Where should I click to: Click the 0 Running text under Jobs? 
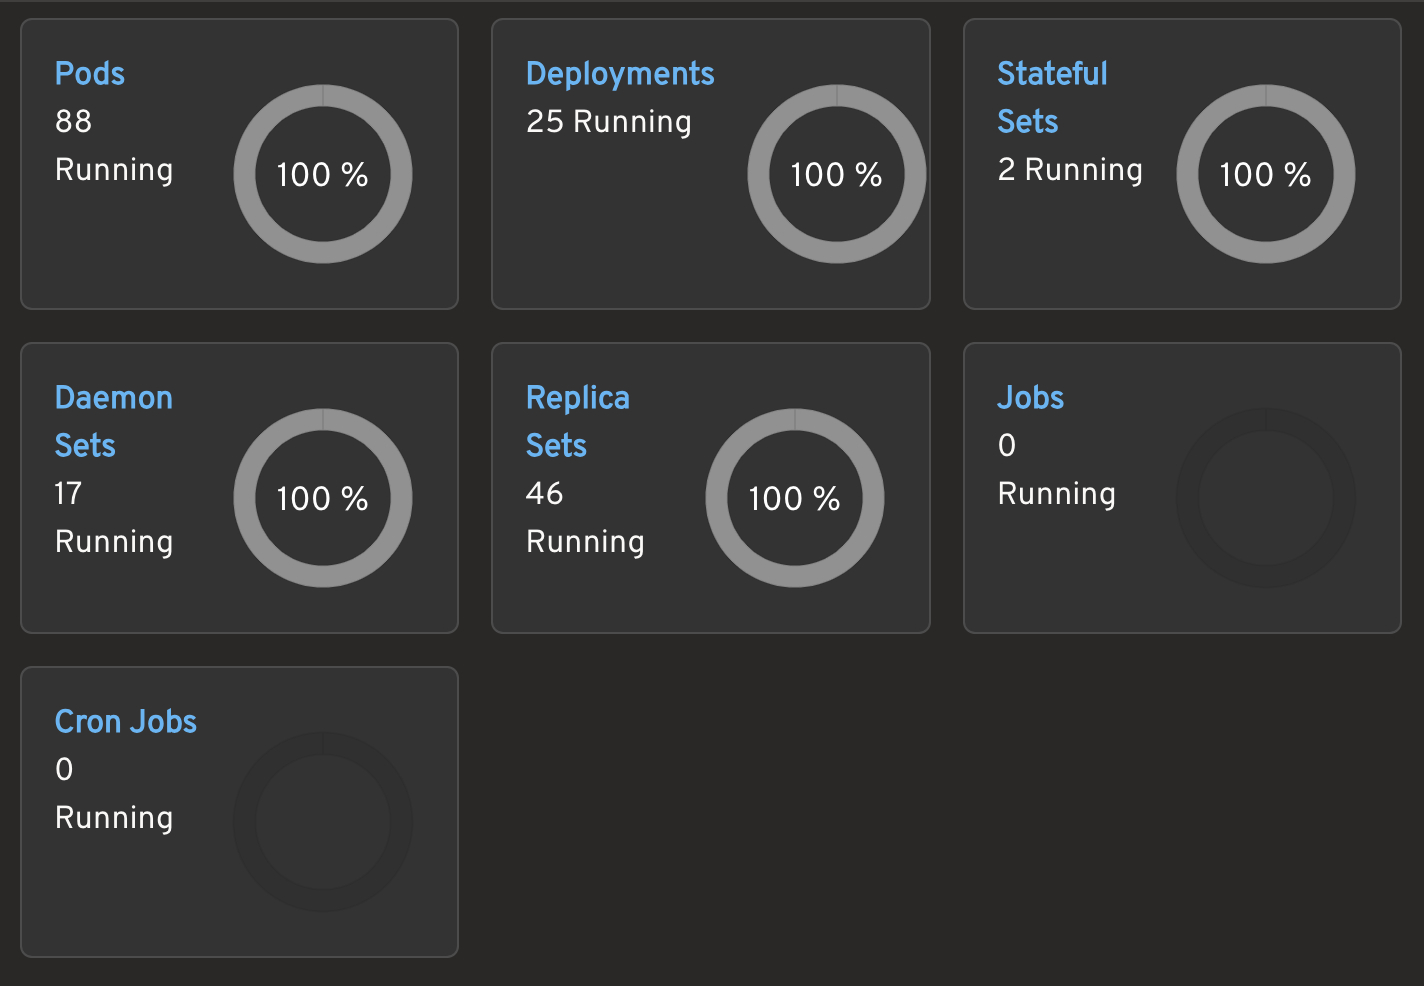(1056, 470)
